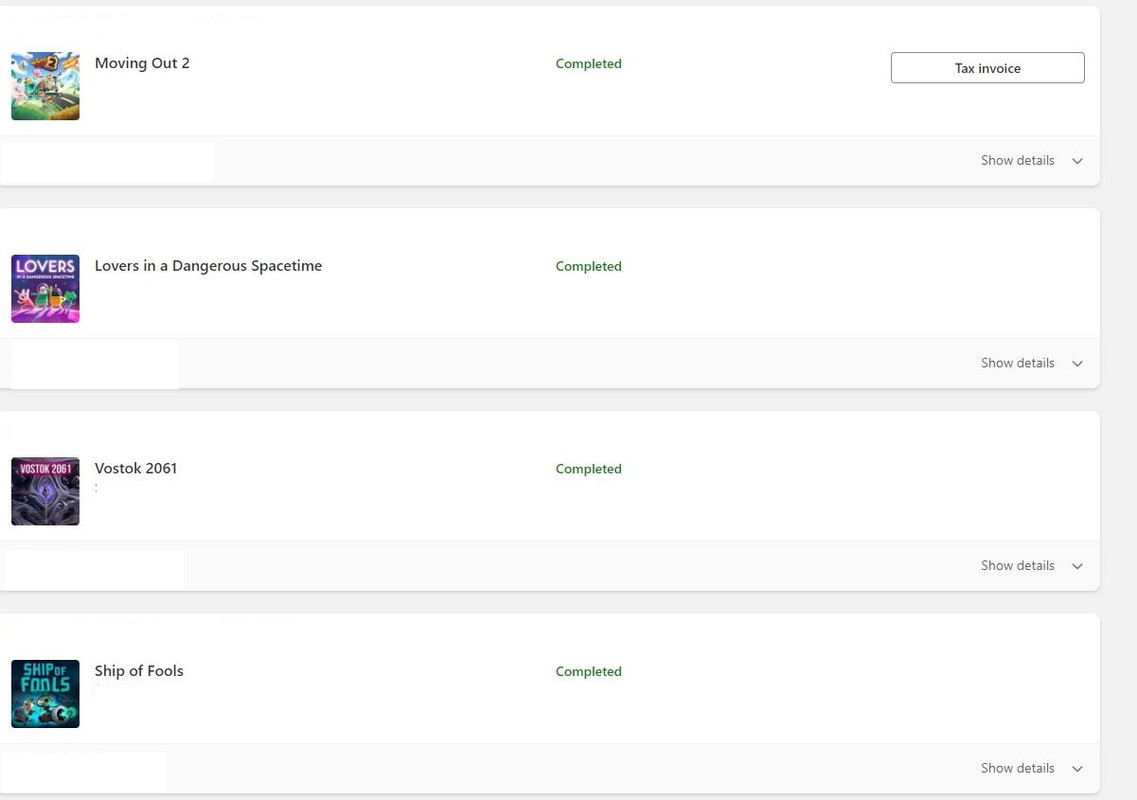The image size is (1137, 800).
Task: Click the Completed status for Moving Out 2
Action: click(588, 64)
